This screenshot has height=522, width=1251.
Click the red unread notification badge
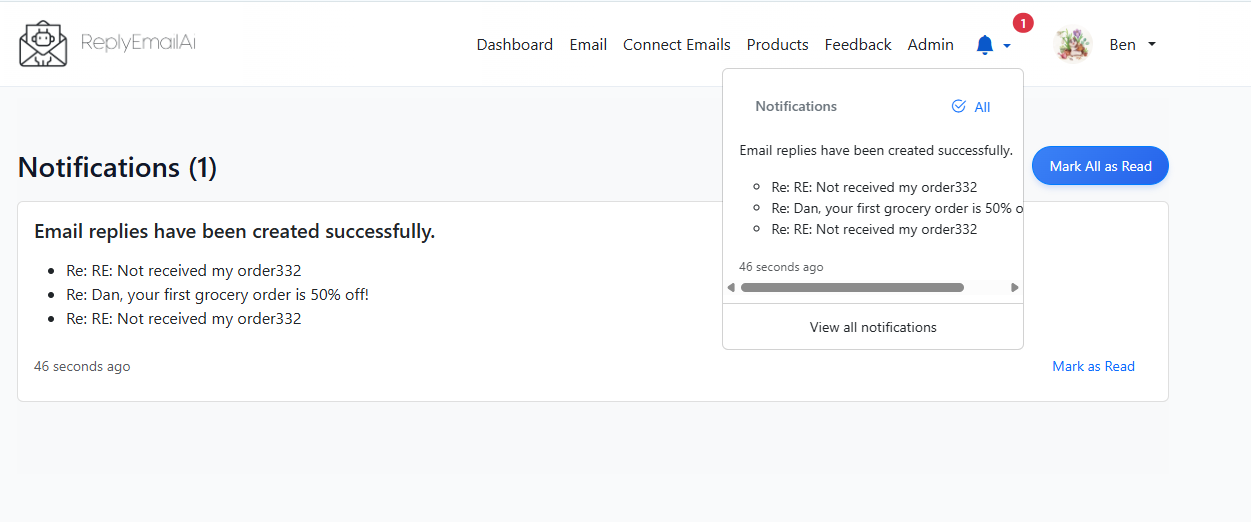(x=1023, y=23)
